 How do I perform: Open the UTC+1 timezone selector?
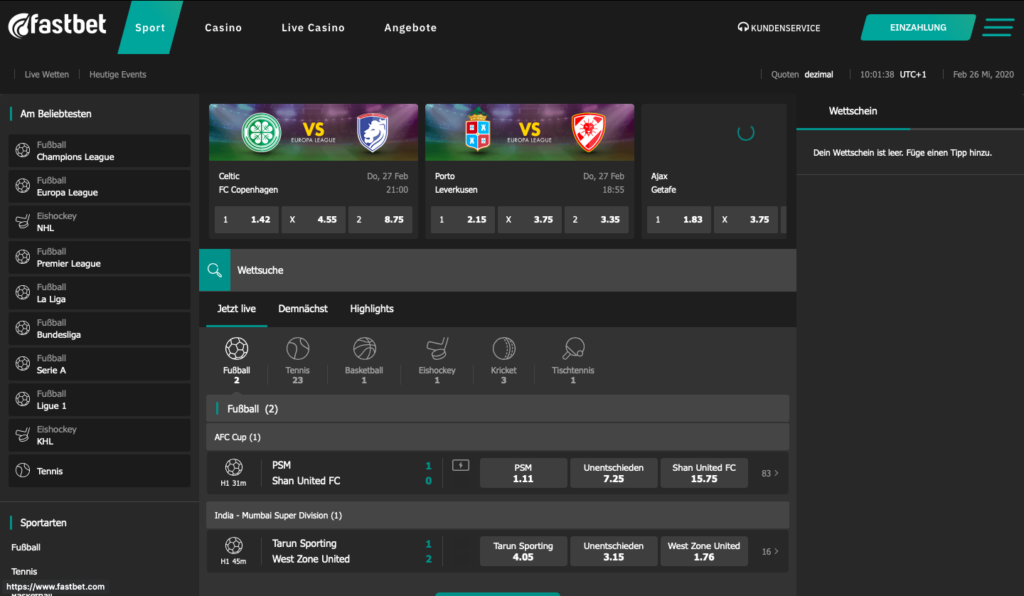[x=913, y=74]
